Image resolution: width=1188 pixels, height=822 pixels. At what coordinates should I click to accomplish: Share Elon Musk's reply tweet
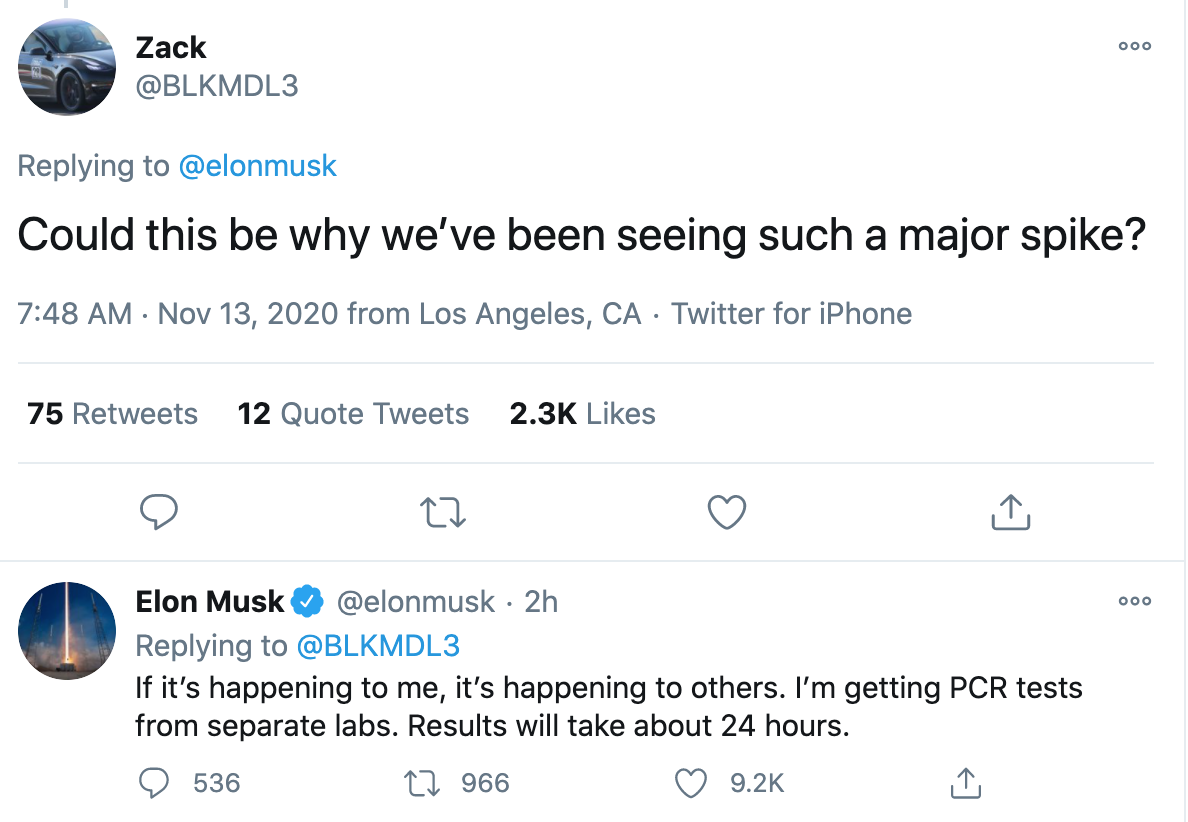pyautogui.click(x=964, y=783)
